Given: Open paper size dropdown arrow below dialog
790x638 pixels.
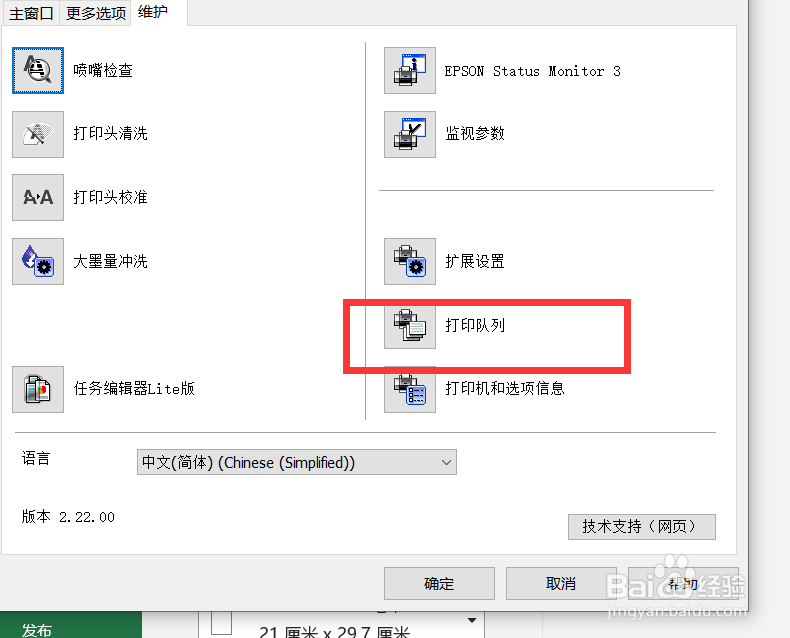Looking at the screenshot, I should 472,620.
